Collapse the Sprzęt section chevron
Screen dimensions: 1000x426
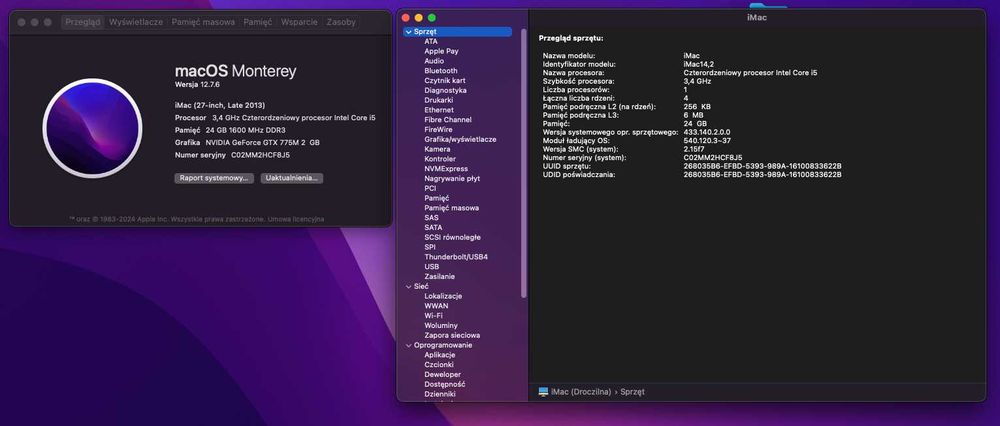pos(408,32)
